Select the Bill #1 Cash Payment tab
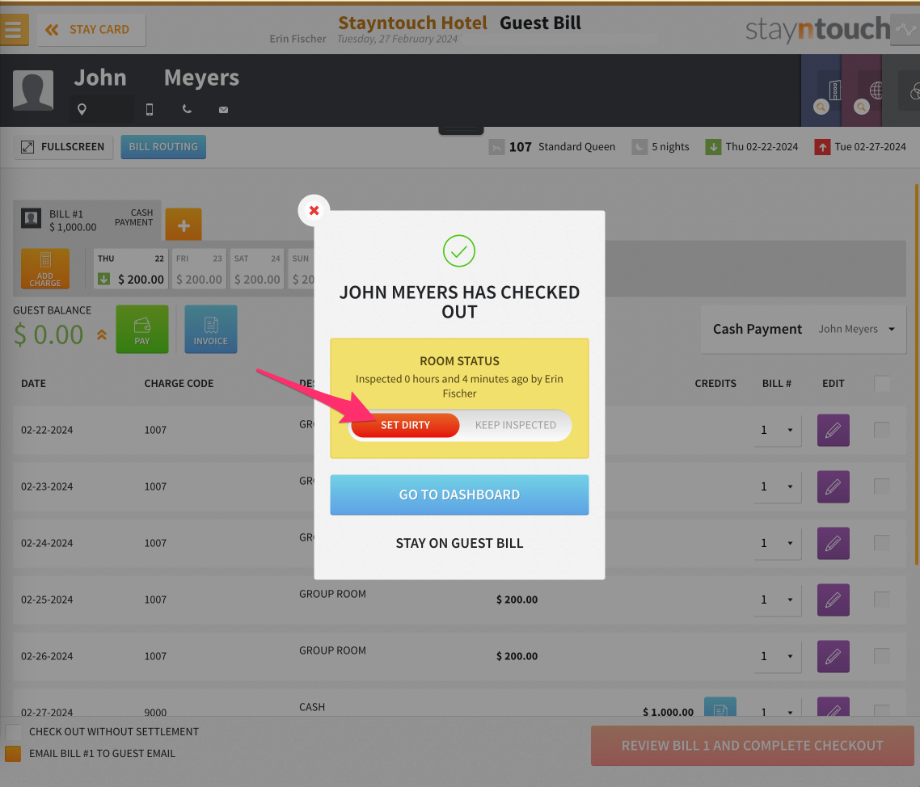920x787 pixels. (x=87, y=220)
